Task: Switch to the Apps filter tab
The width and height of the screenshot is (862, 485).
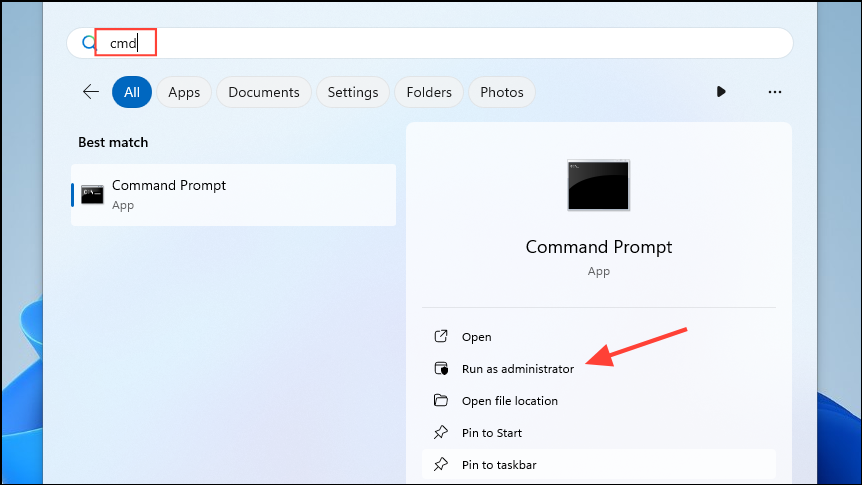Action: point(184,92)
